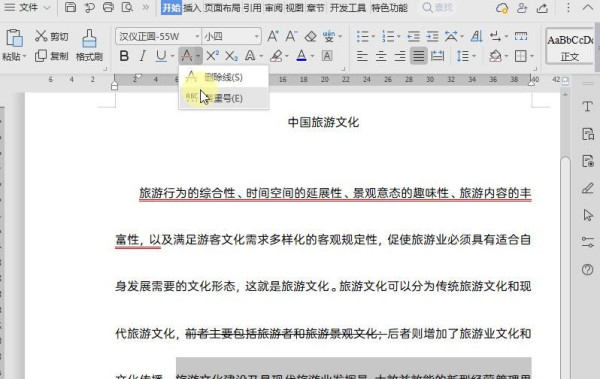Click the increase font size icon

point(272,36)
